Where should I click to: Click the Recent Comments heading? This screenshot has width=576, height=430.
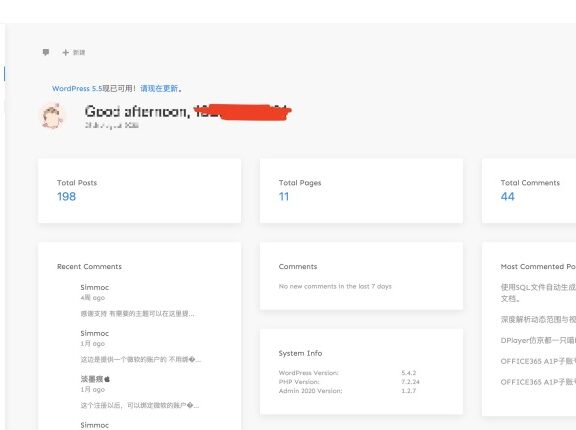(x=89, y=266)
